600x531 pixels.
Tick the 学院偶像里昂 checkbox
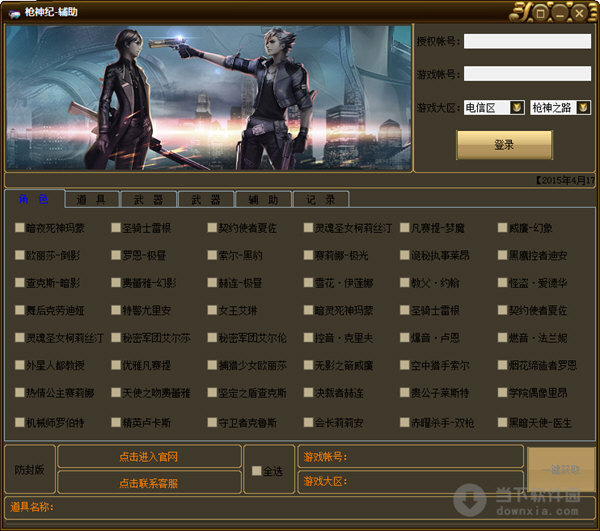502,393
